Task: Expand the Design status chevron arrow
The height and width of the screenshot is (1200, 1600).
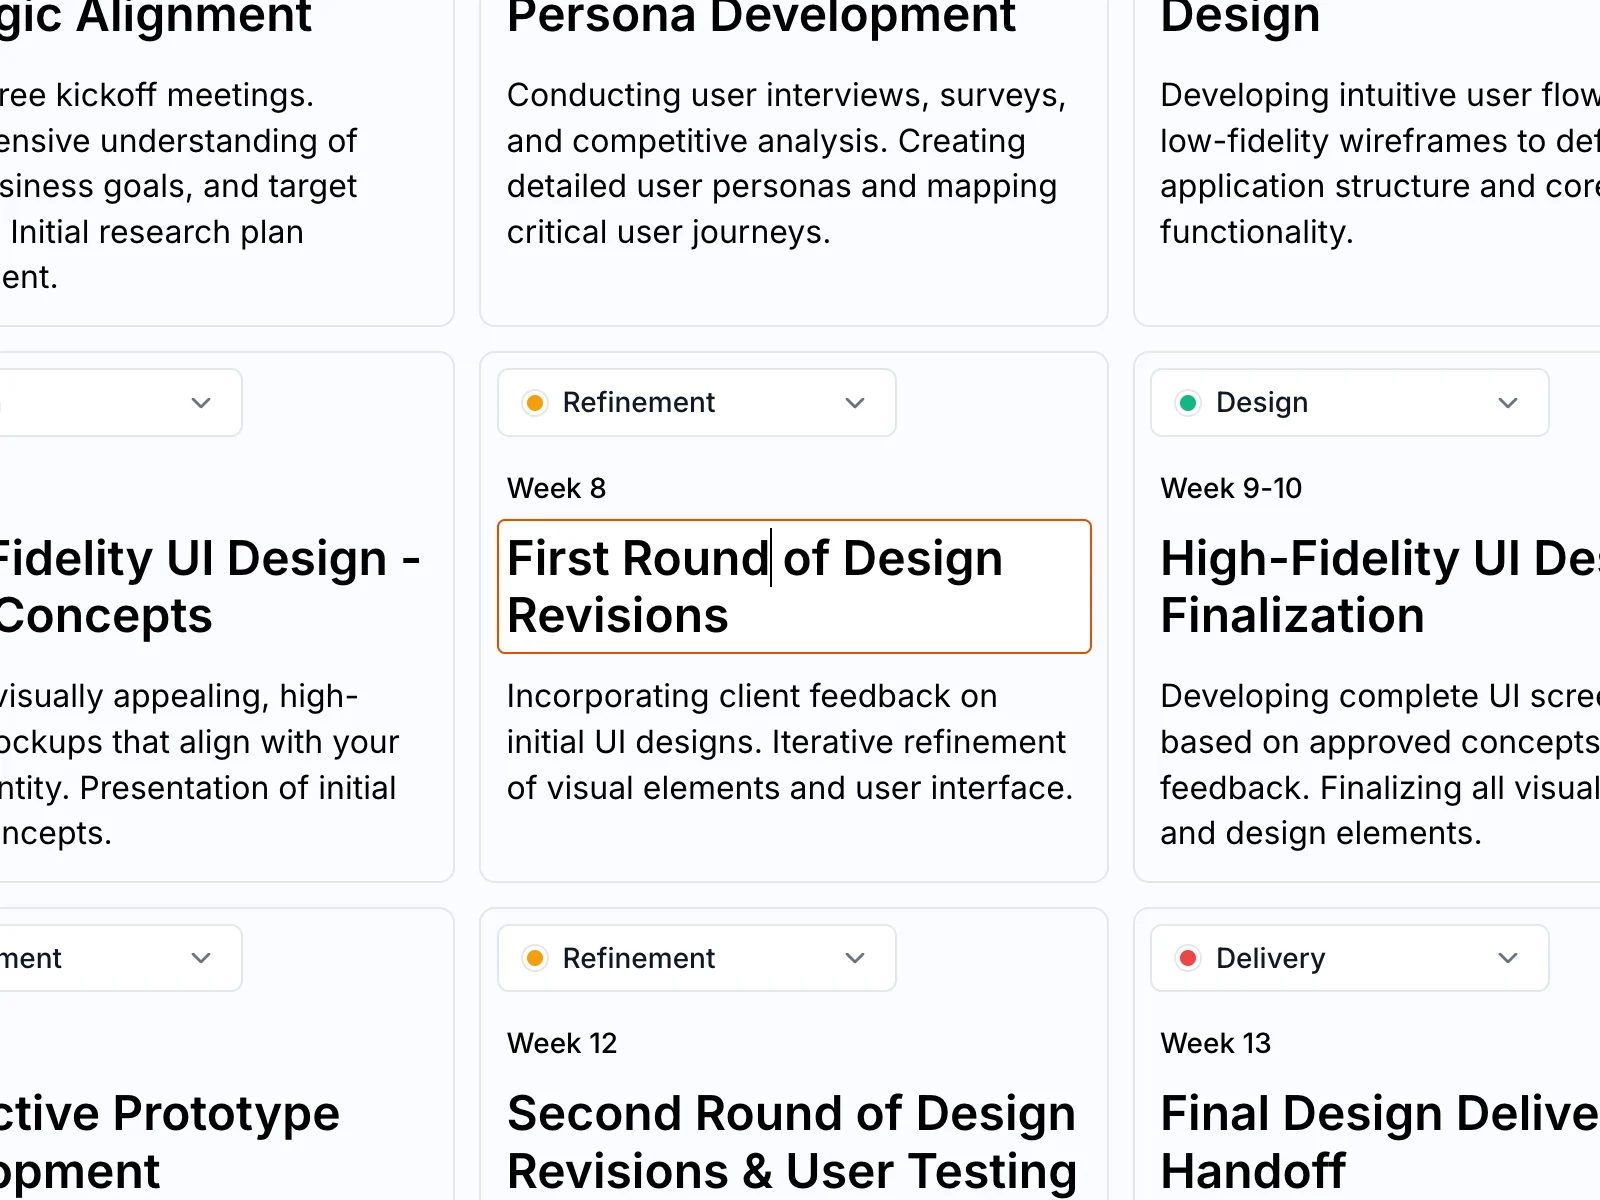Action: (x=1508, y=403)
